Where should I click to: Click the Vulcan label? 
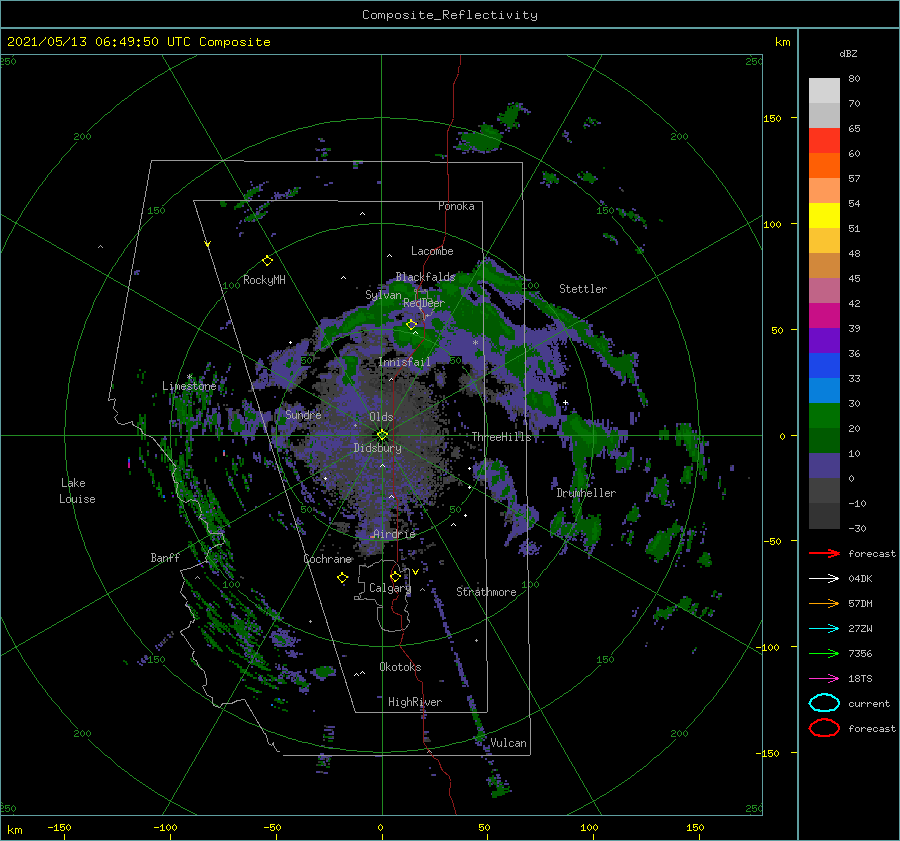point(508,743)
